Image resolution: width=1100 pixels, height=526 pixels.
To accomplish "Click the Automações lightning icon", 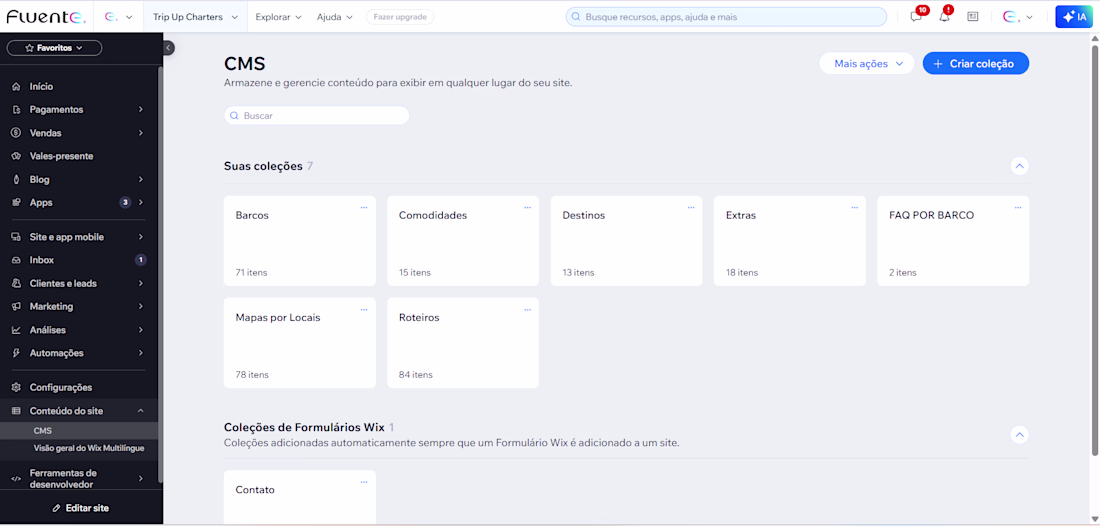I will click(16, 353).
